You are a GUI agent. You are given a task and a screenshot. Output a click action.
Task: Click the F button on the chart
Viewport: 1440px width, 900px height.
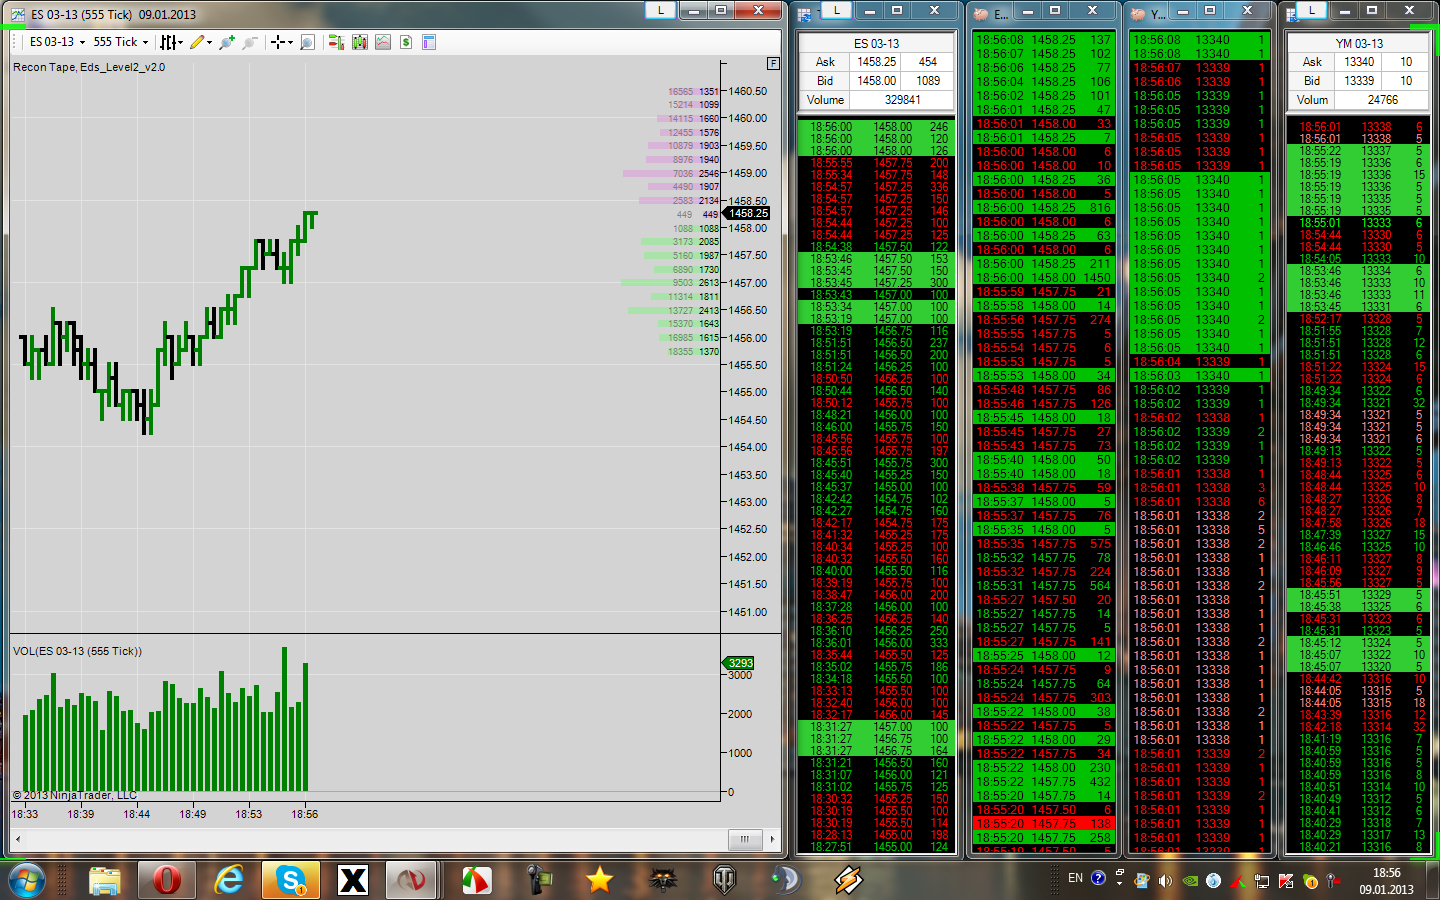pos(773,63)
